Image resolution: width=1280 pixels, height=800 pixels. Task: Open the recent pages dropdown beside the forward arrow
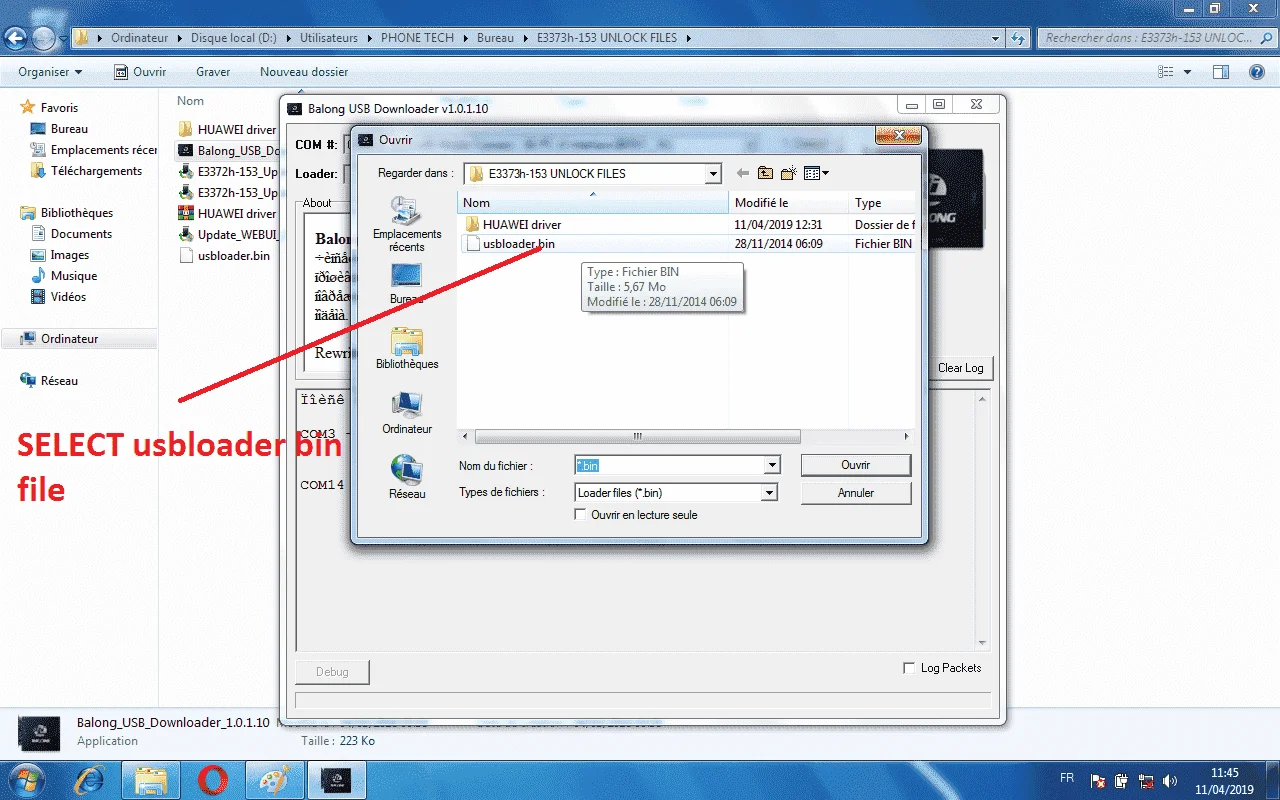tap(63, 39)
